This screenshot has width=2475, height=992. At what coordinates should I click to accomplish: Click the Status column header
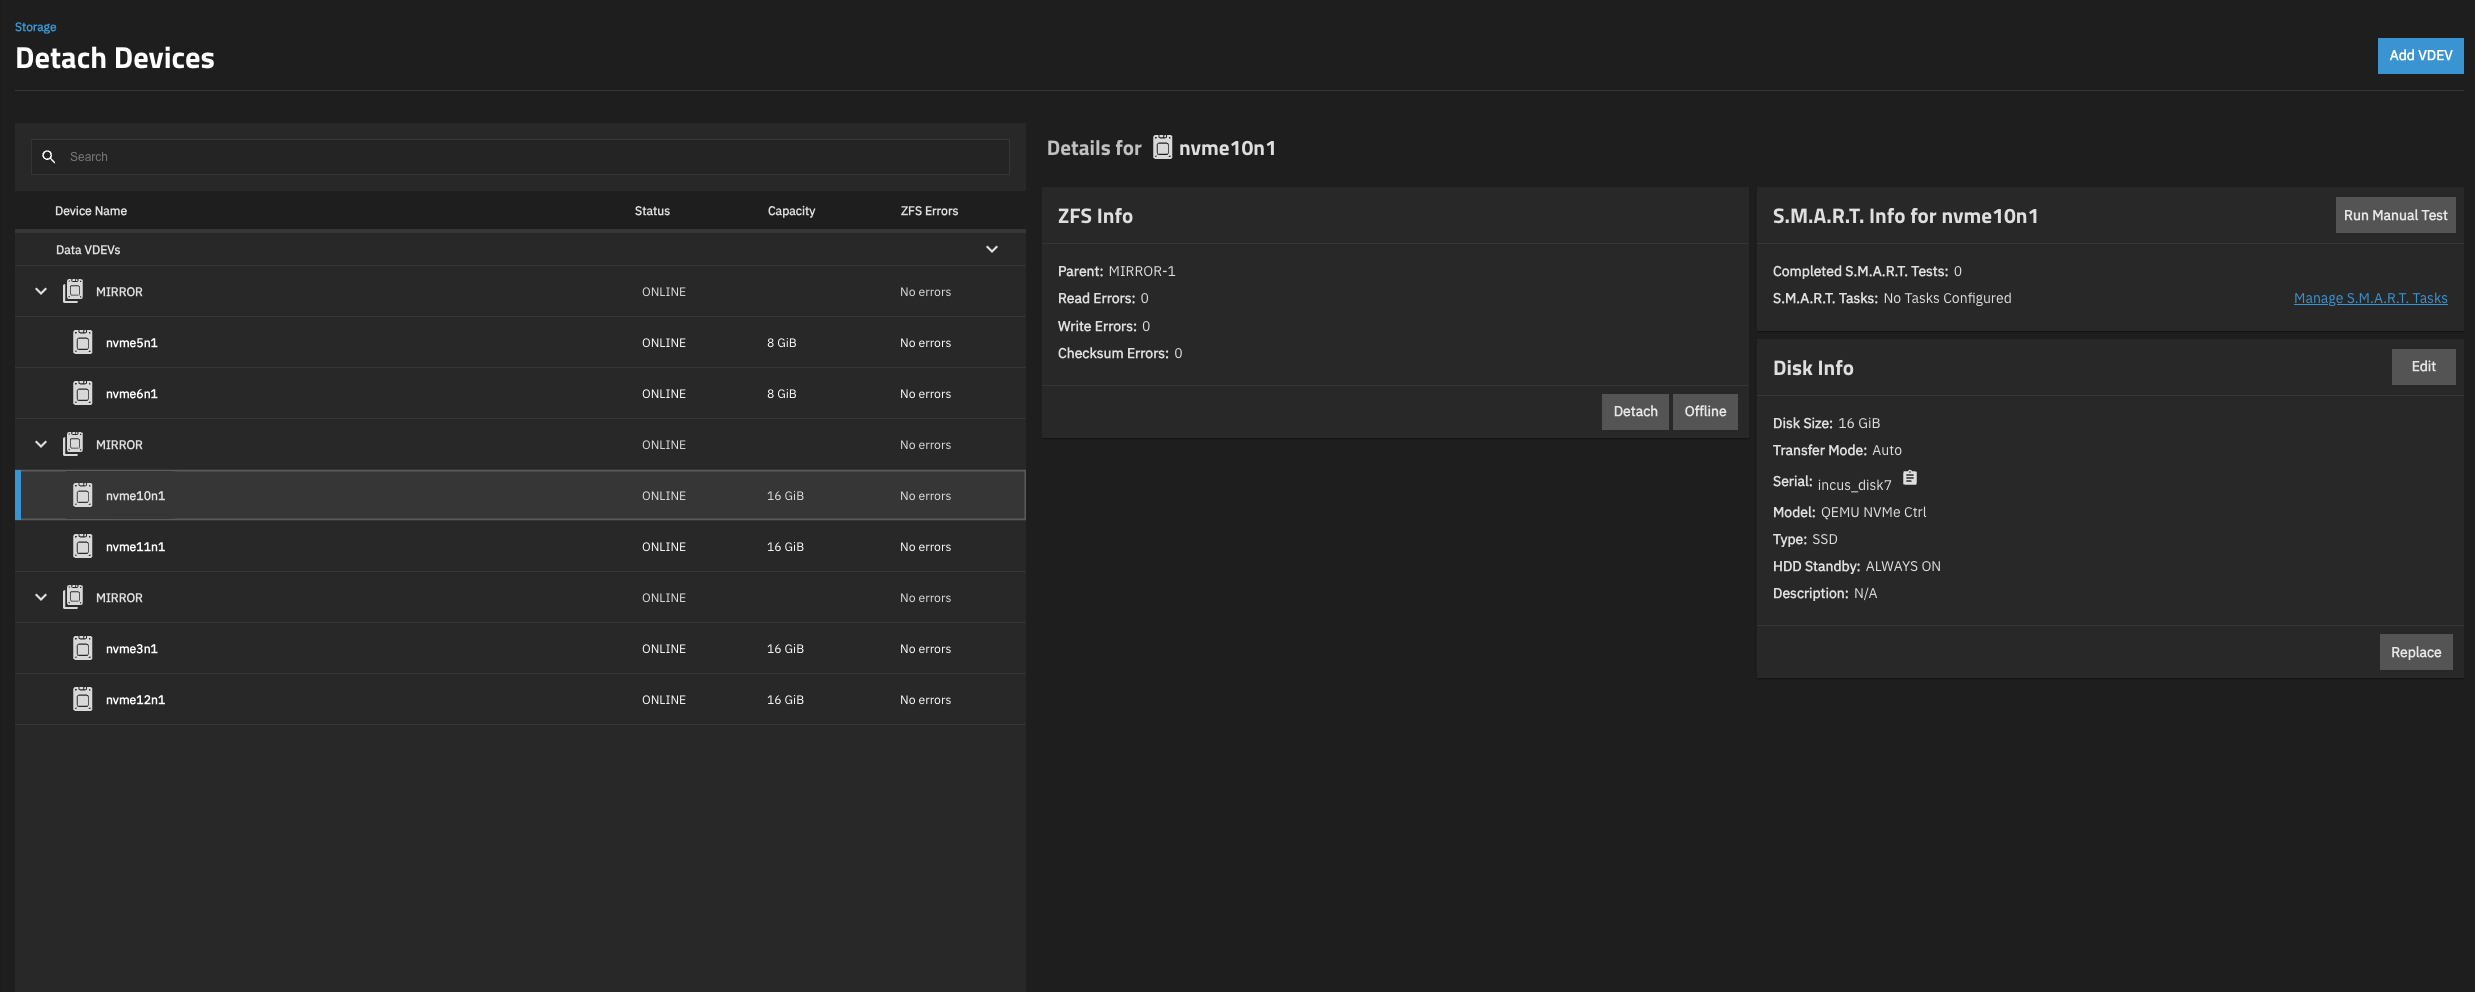pyautogui.click(x=652, y=211)
